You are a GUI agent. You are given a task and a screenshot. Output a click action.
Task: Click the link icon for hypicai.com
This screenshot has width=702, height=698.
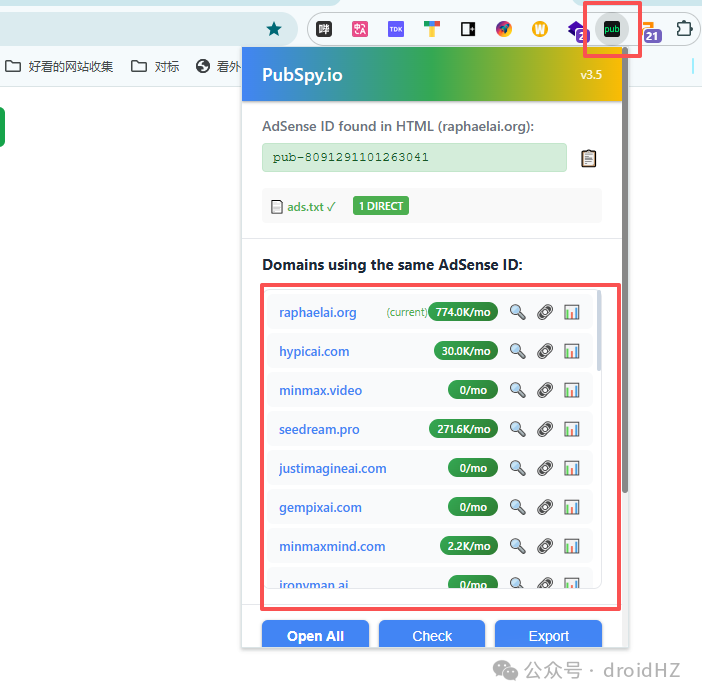545,351
